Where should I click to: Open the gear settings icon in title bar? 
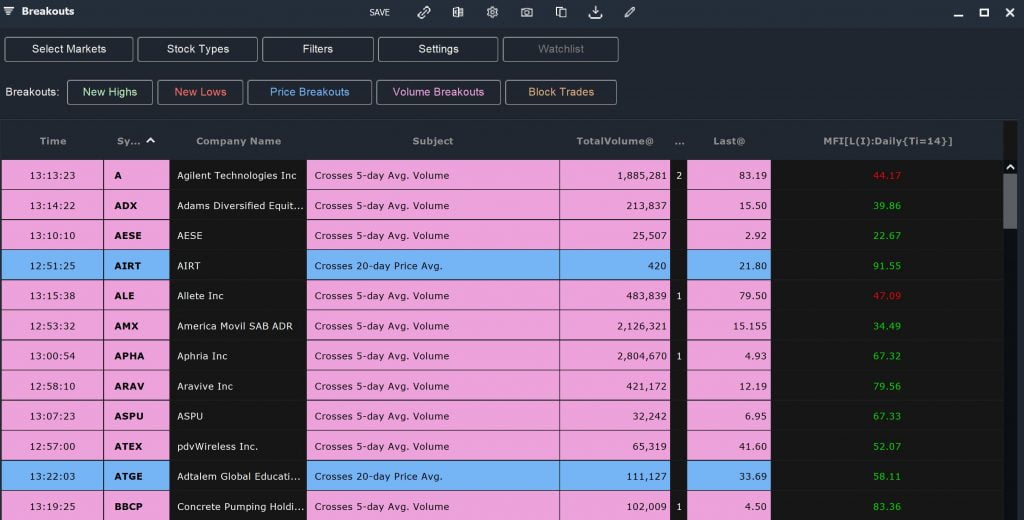tap(492, 12)
